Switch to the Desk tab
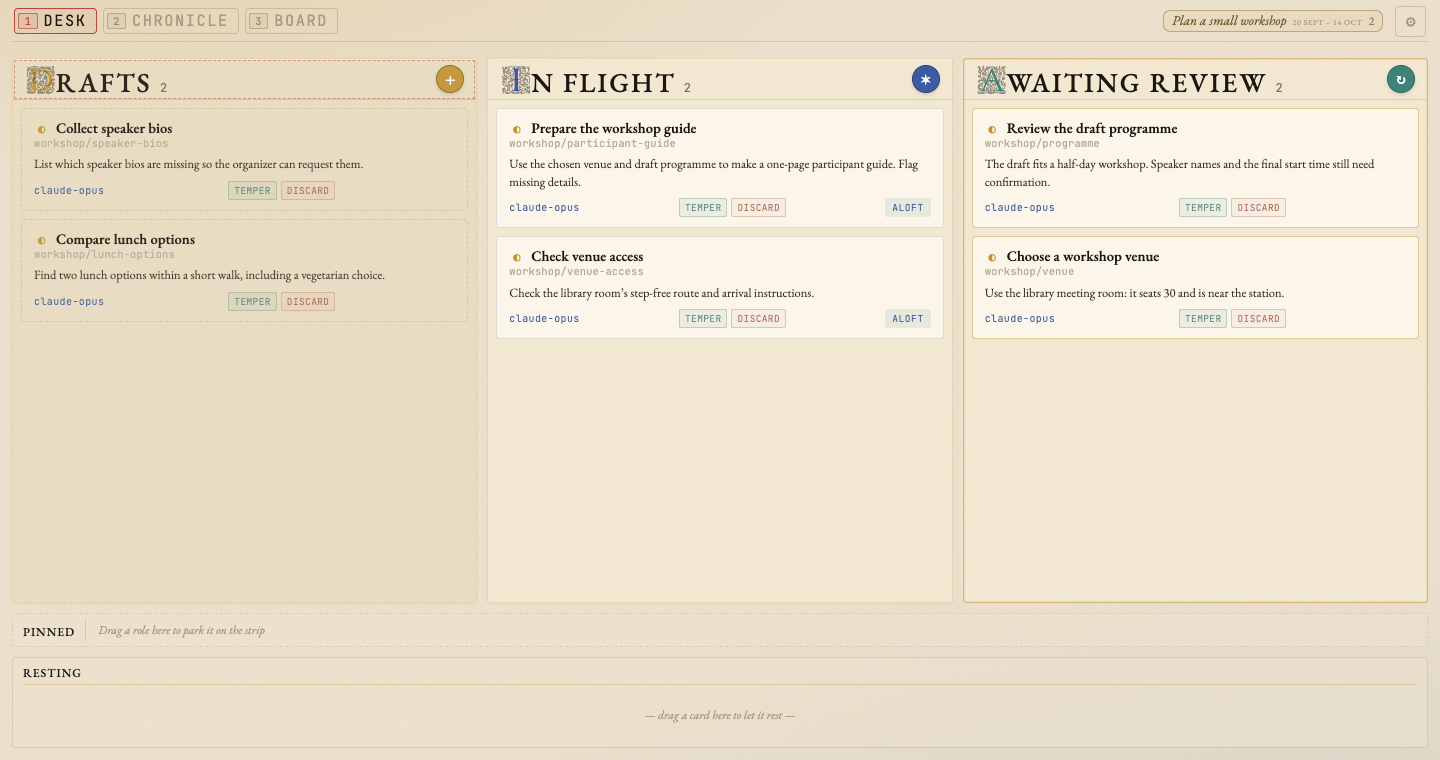 [55, 21]
